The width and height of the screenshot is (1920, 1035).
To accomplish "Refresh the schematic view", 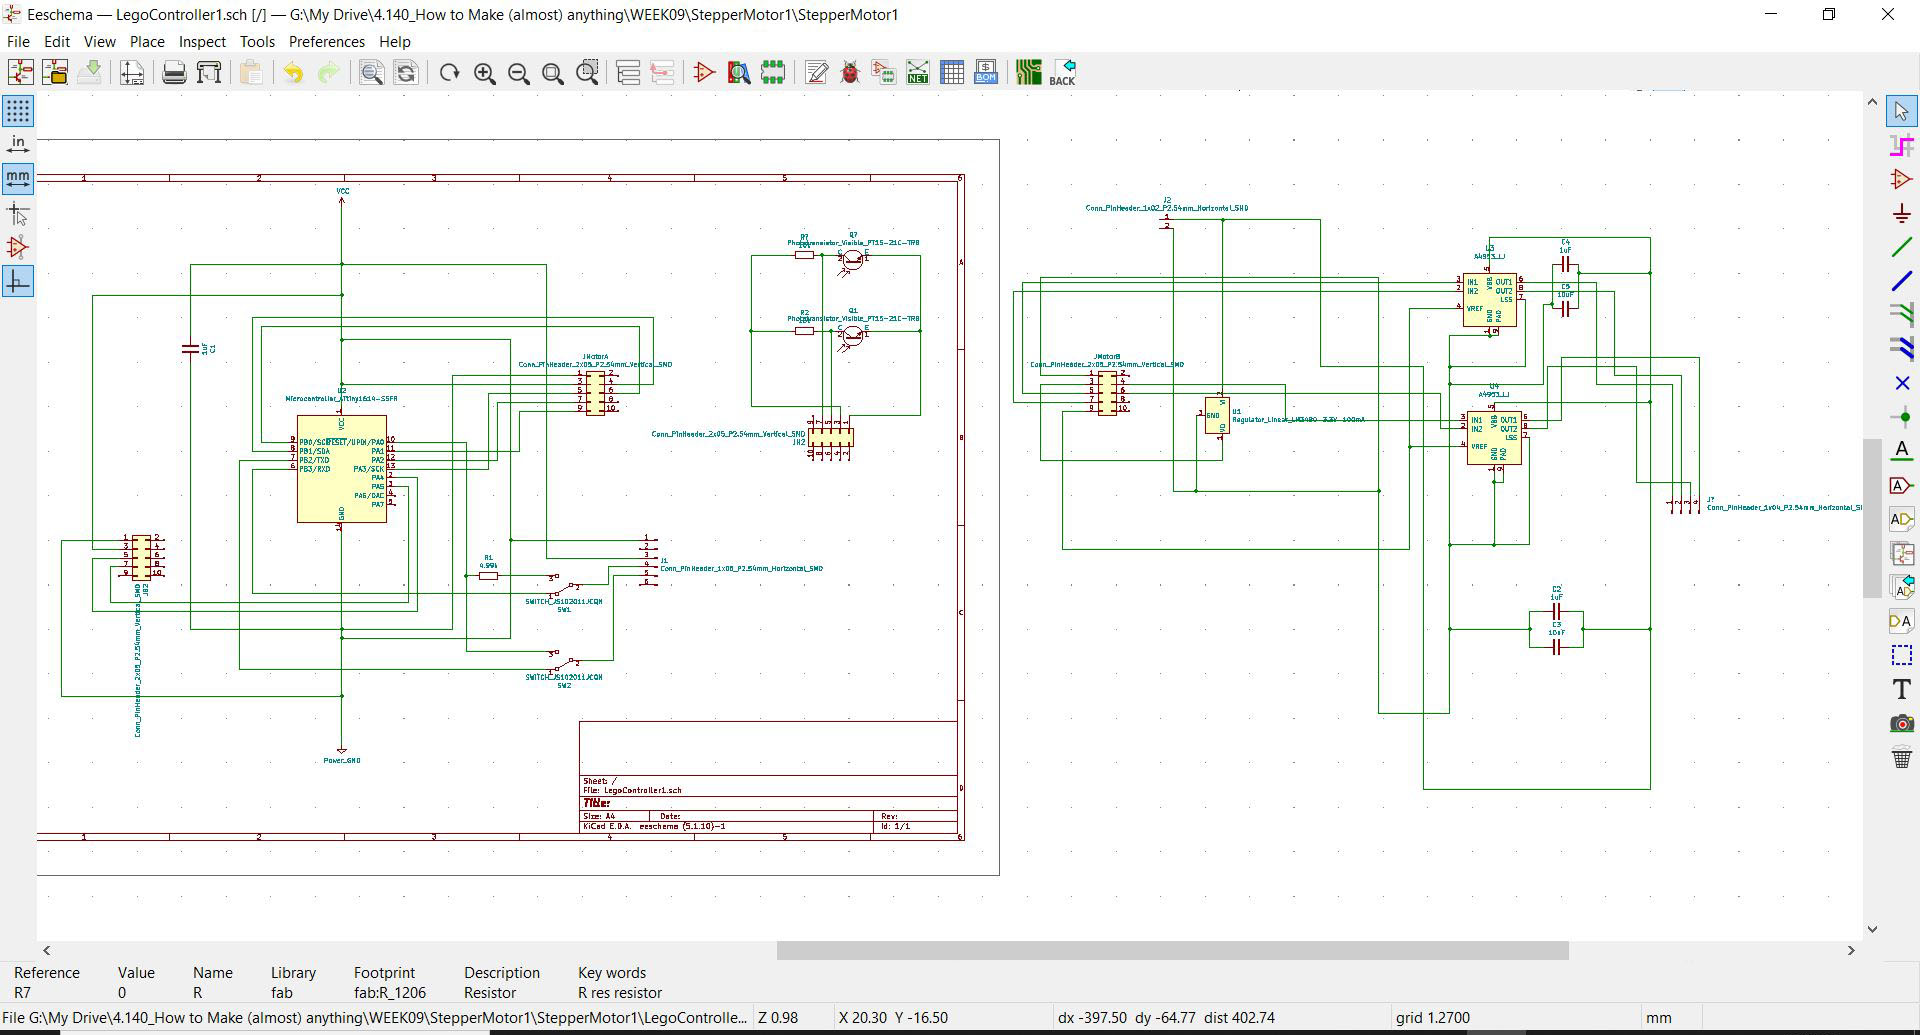I will [x=449, y=72].
